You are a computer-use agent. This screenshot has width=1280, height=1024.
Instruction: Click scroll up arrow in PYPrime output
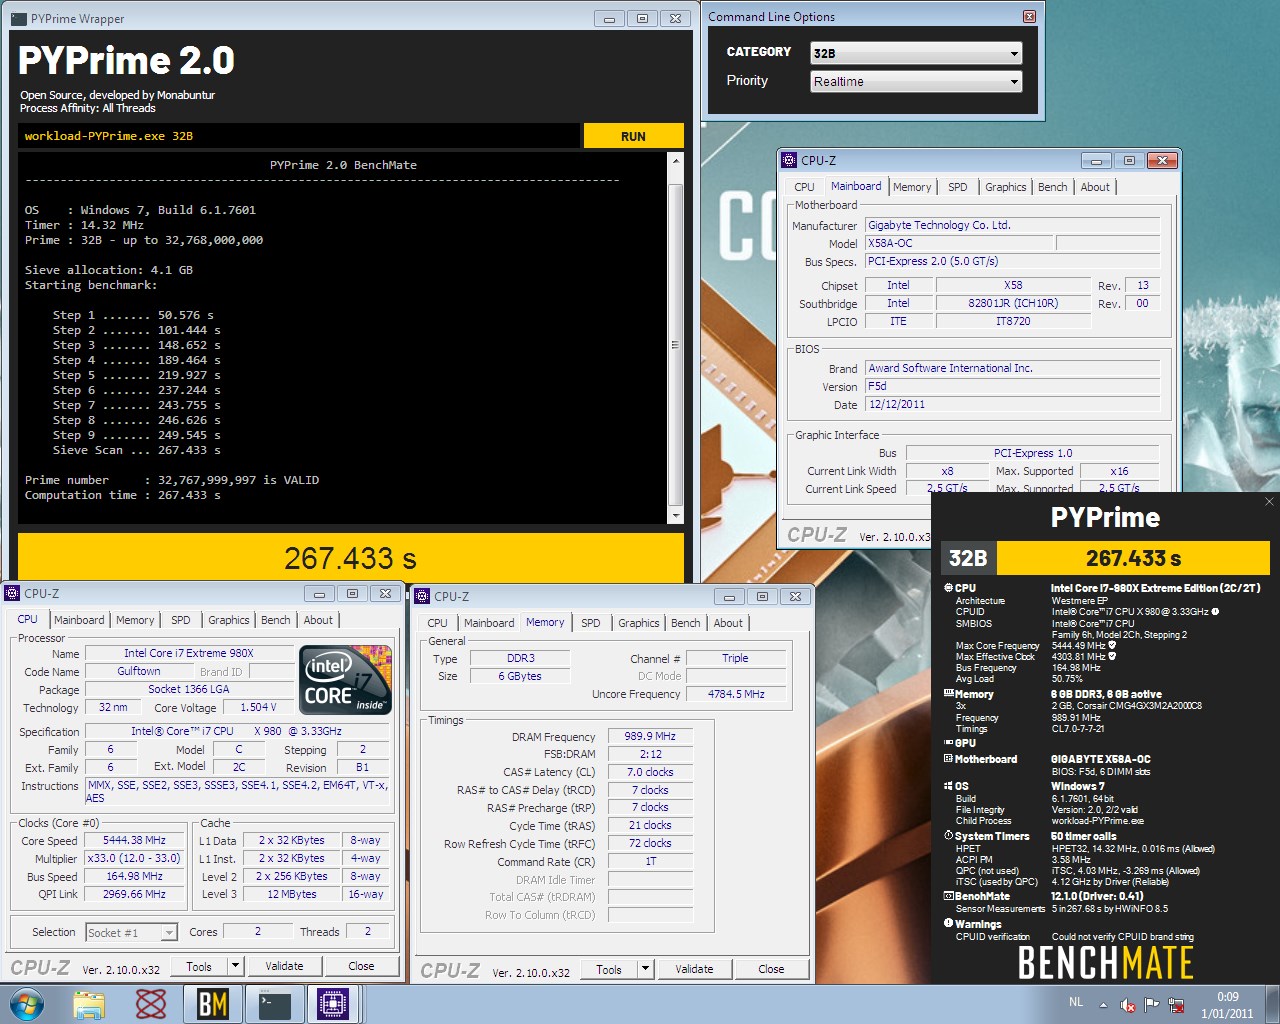[x=676, y=160]
